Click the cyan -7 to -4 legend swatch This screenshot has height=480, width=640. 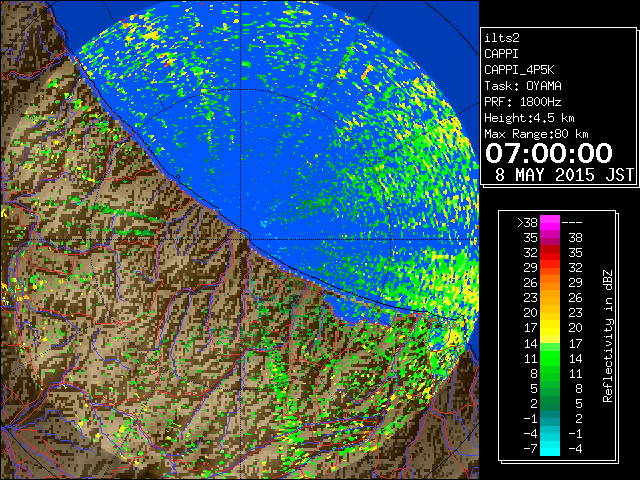[x=550, y=448]
